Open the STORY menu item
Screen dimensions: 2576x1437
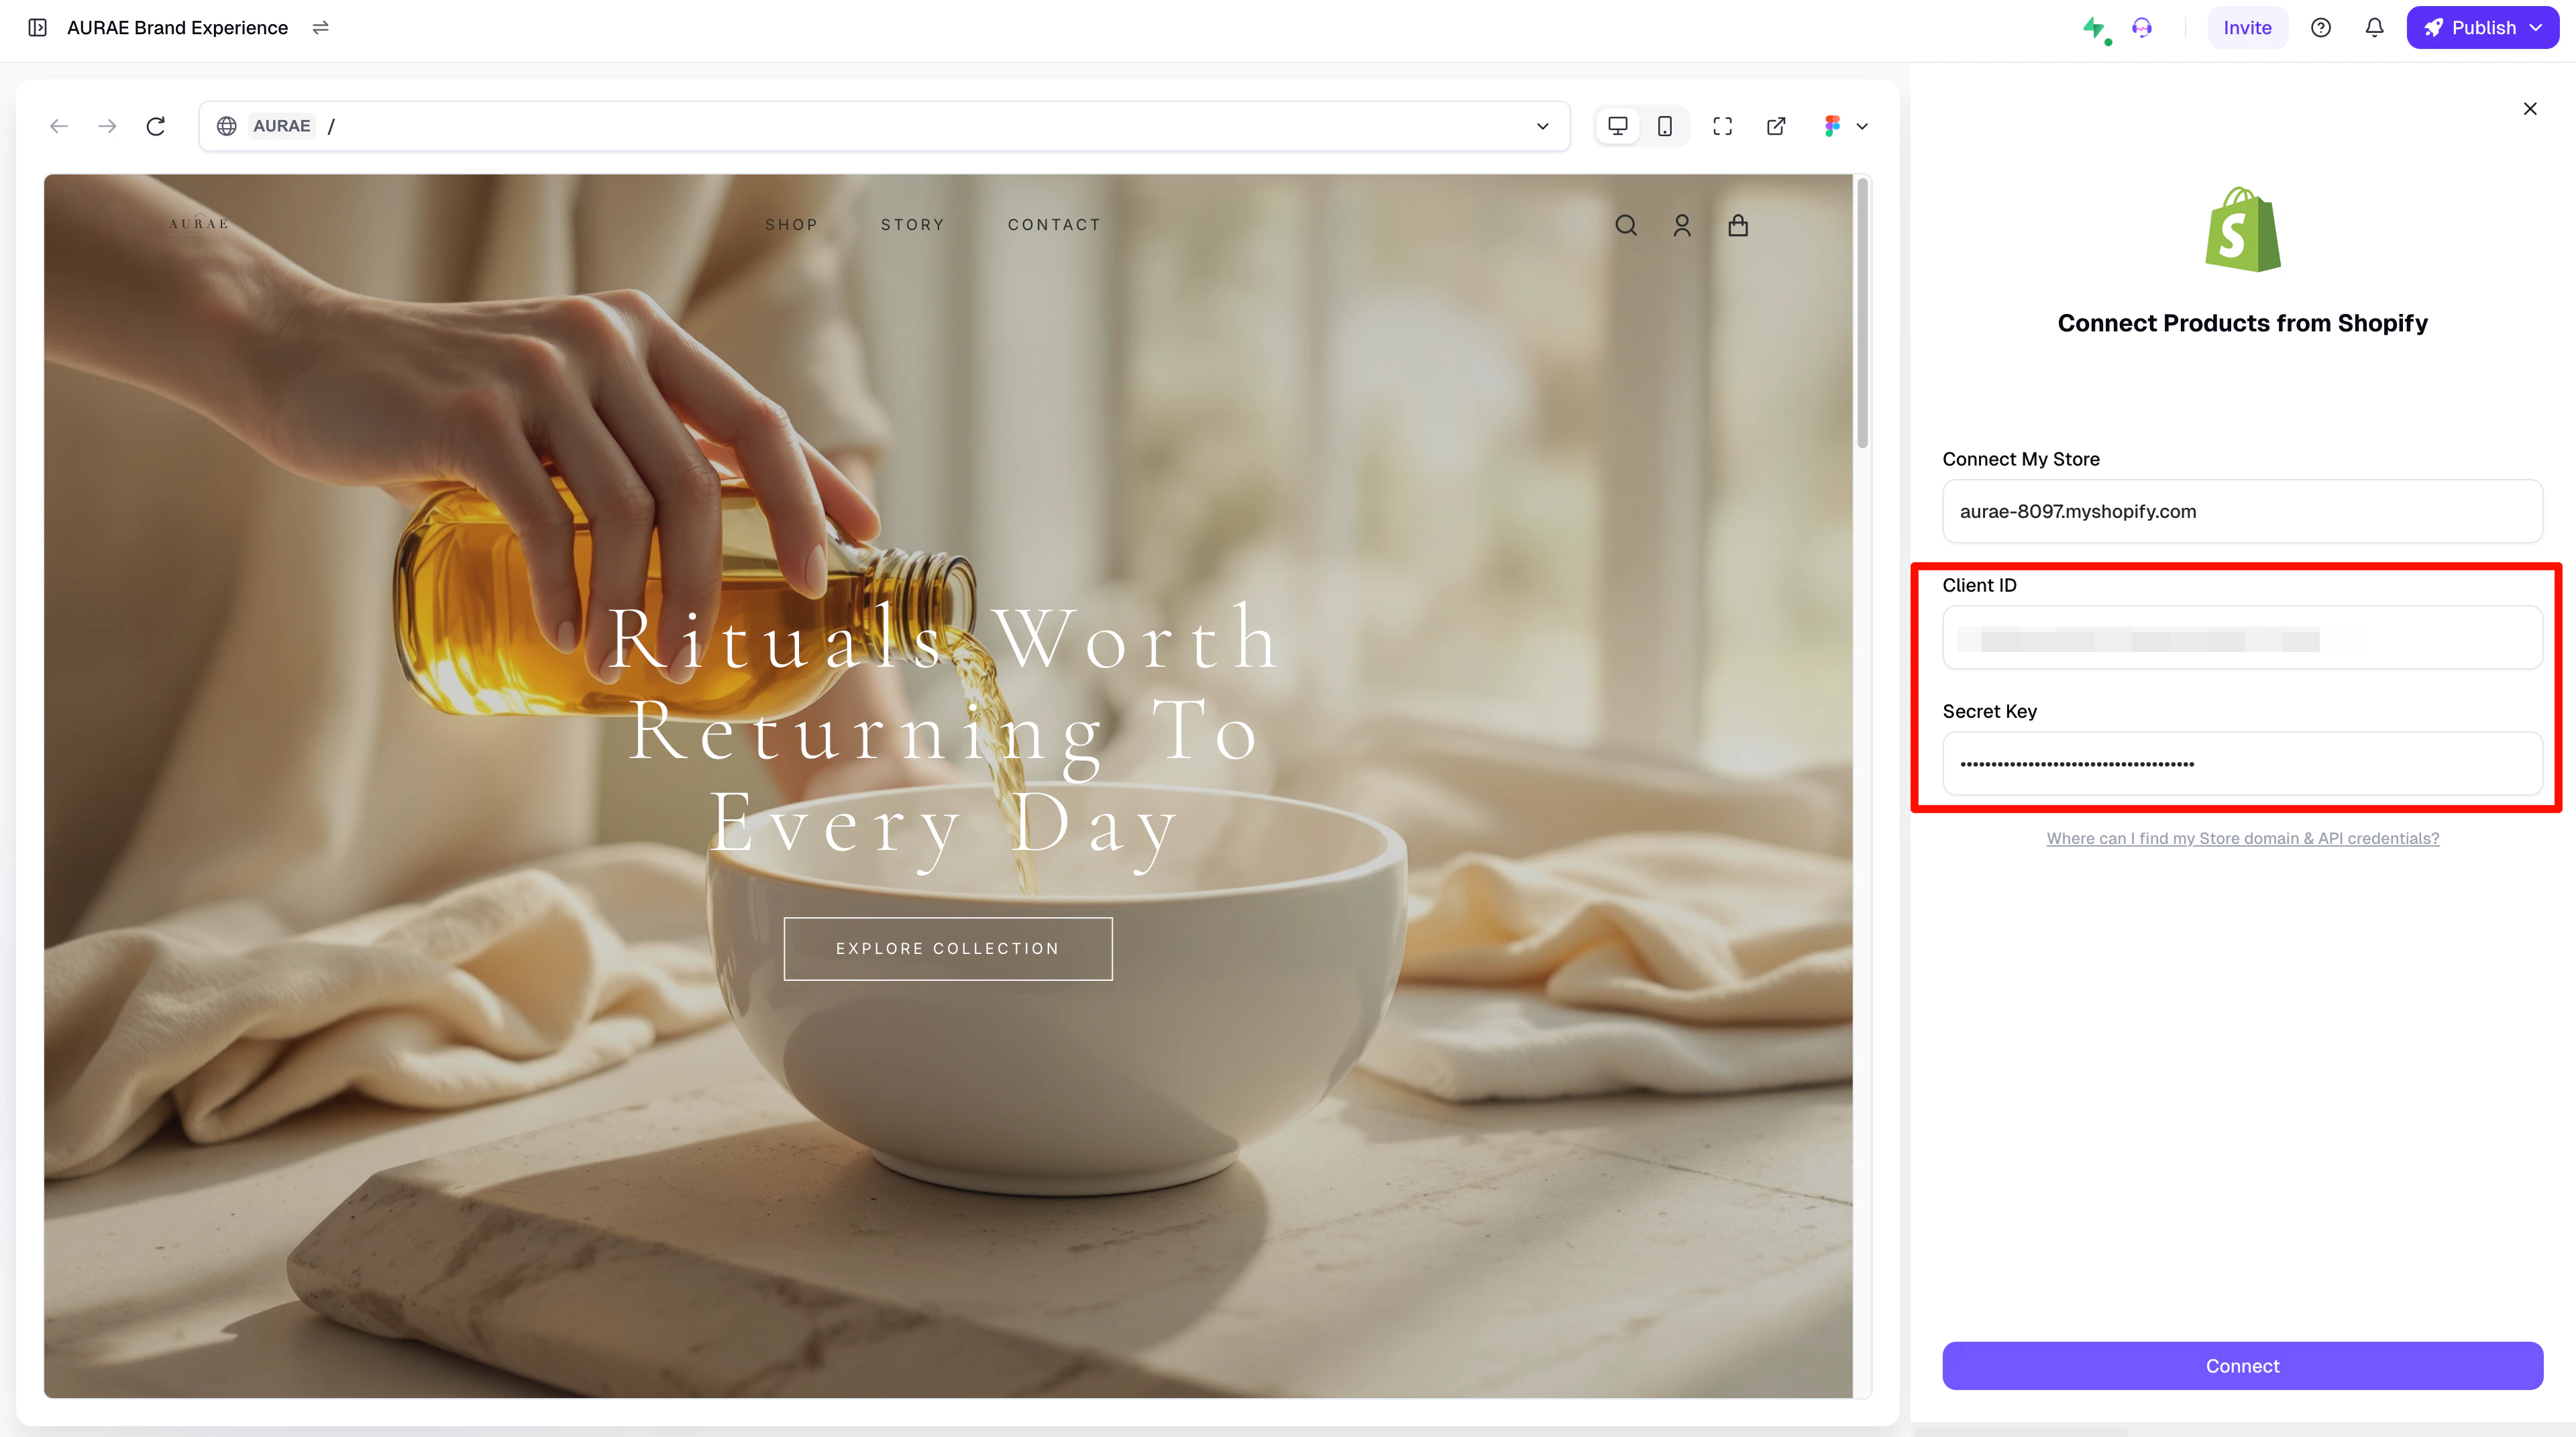tap(912, 225)
